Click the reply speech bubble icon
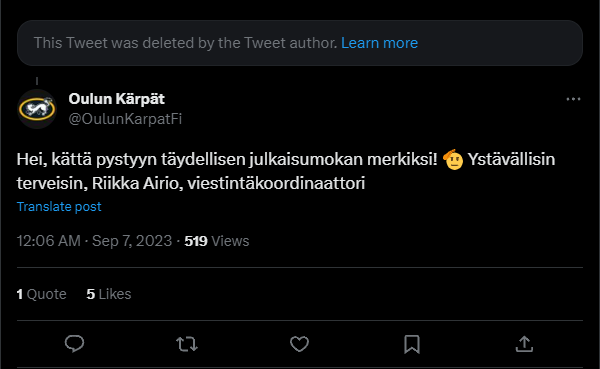 coord(74,343)
